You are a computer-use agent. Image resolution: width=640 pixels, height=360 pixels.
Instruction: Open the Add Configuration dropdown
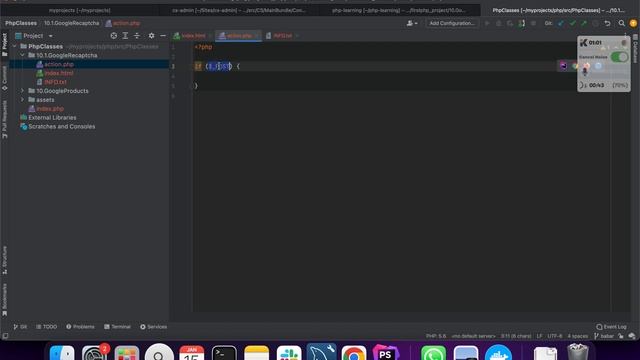pos(452,23)
